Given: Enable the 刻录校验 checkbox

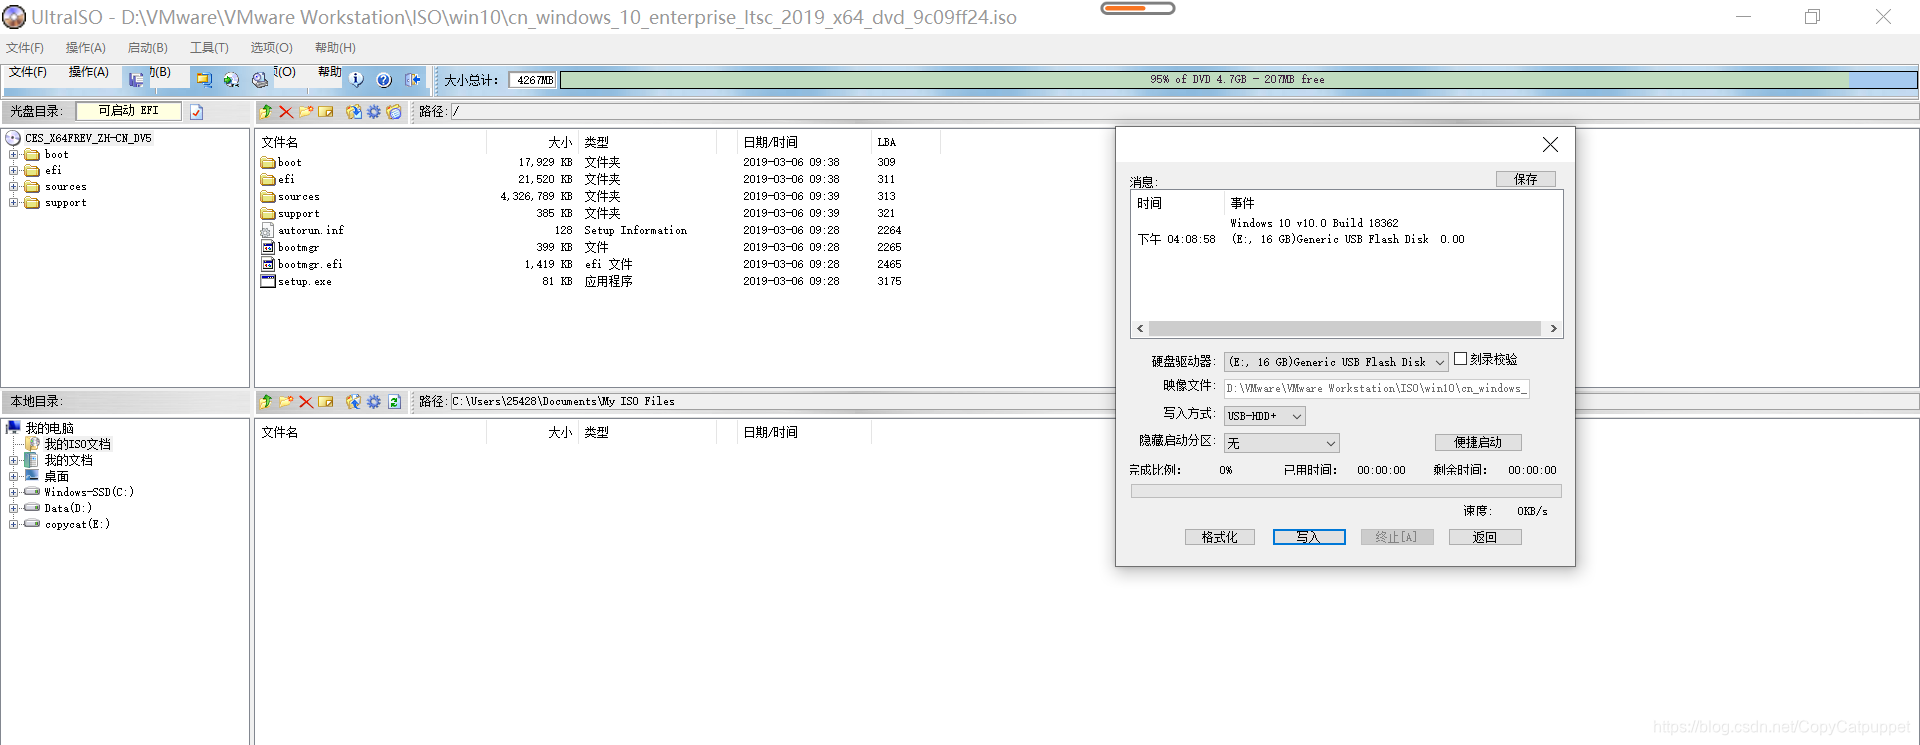Looking at the screenshot, I should click(x=1460, y=359).
